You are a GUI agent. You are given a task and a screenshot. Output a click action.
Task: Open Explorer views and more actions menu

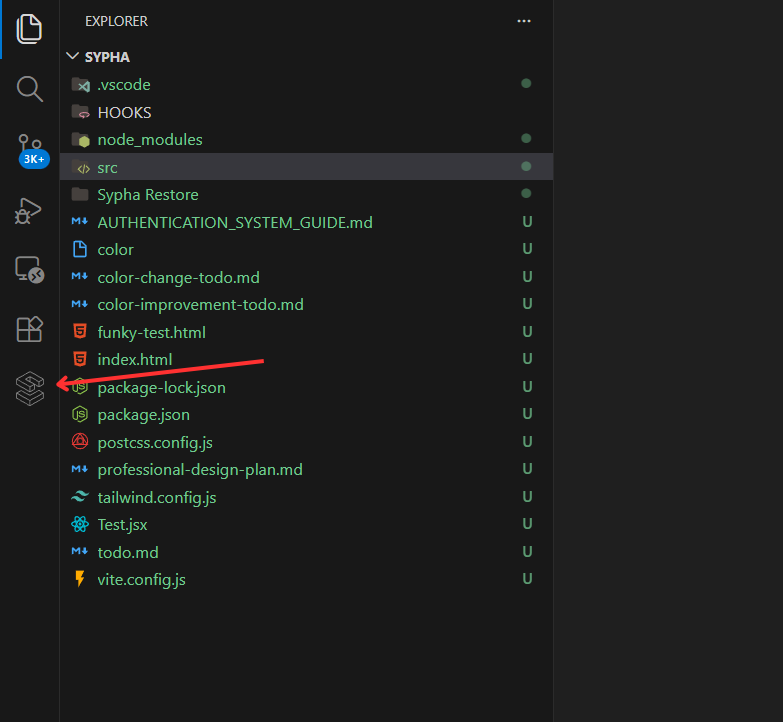tap(524, 21)
